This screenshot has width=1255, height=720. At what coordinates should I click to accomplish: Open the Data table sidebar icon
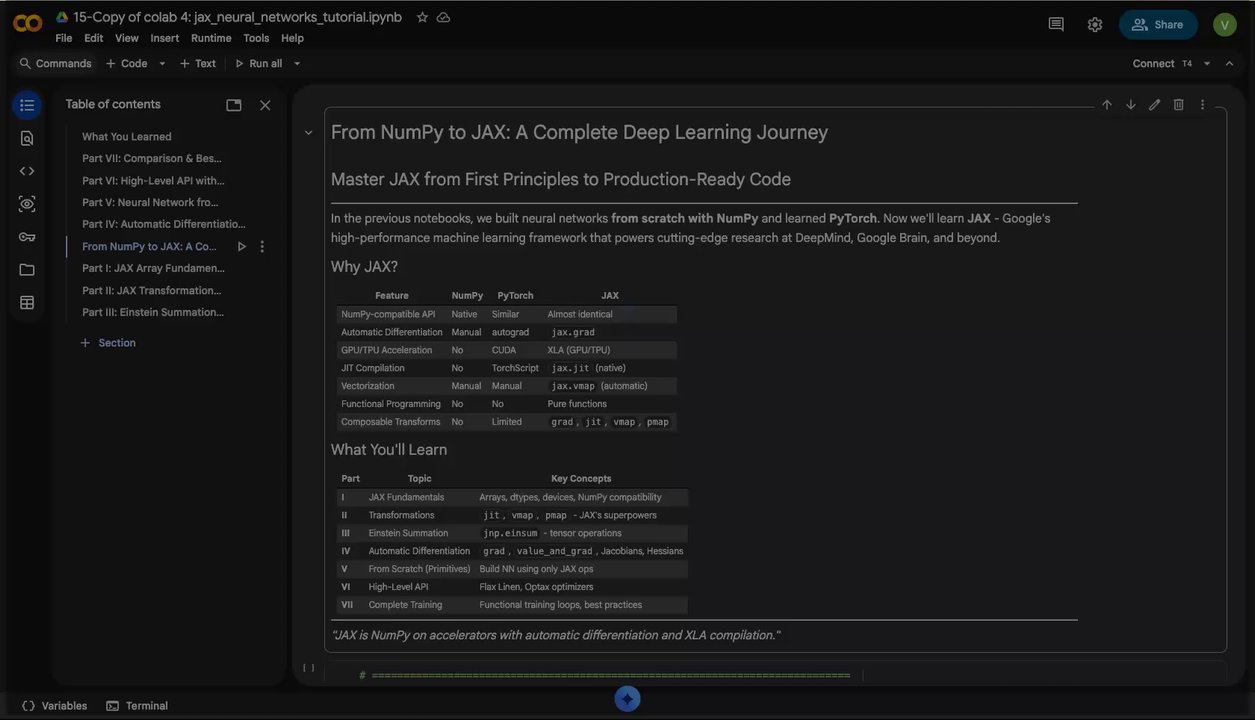click(27, 302)
